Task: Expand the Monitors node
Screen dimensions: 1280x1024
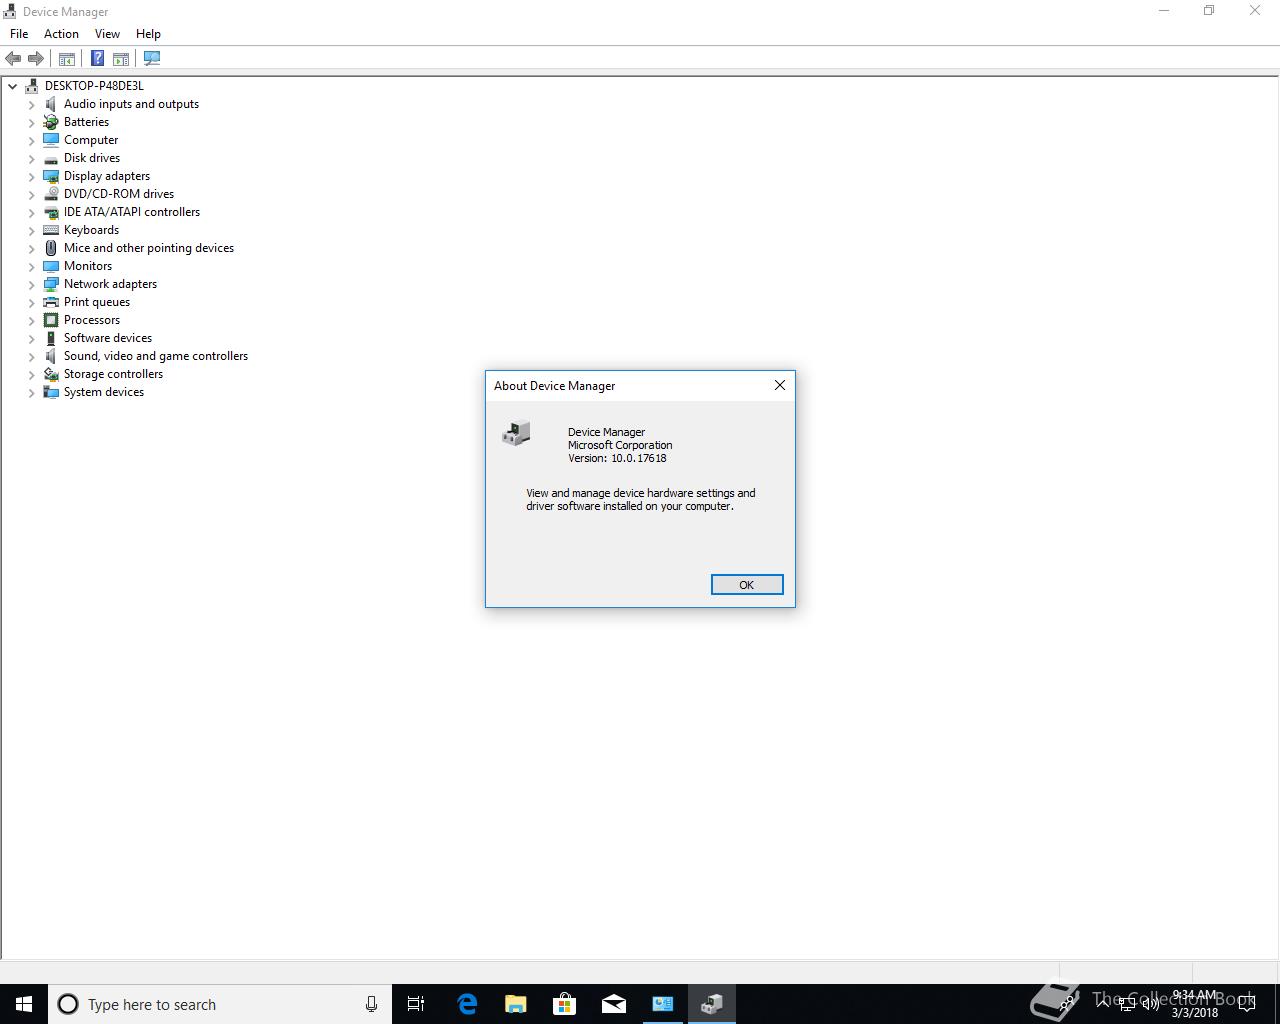Action: (x=32, y=266)
